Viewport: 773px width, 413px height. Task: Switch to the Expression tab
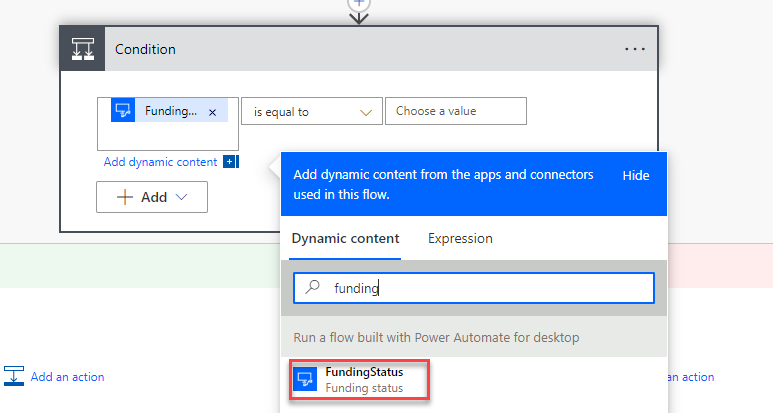click(460, 239)
